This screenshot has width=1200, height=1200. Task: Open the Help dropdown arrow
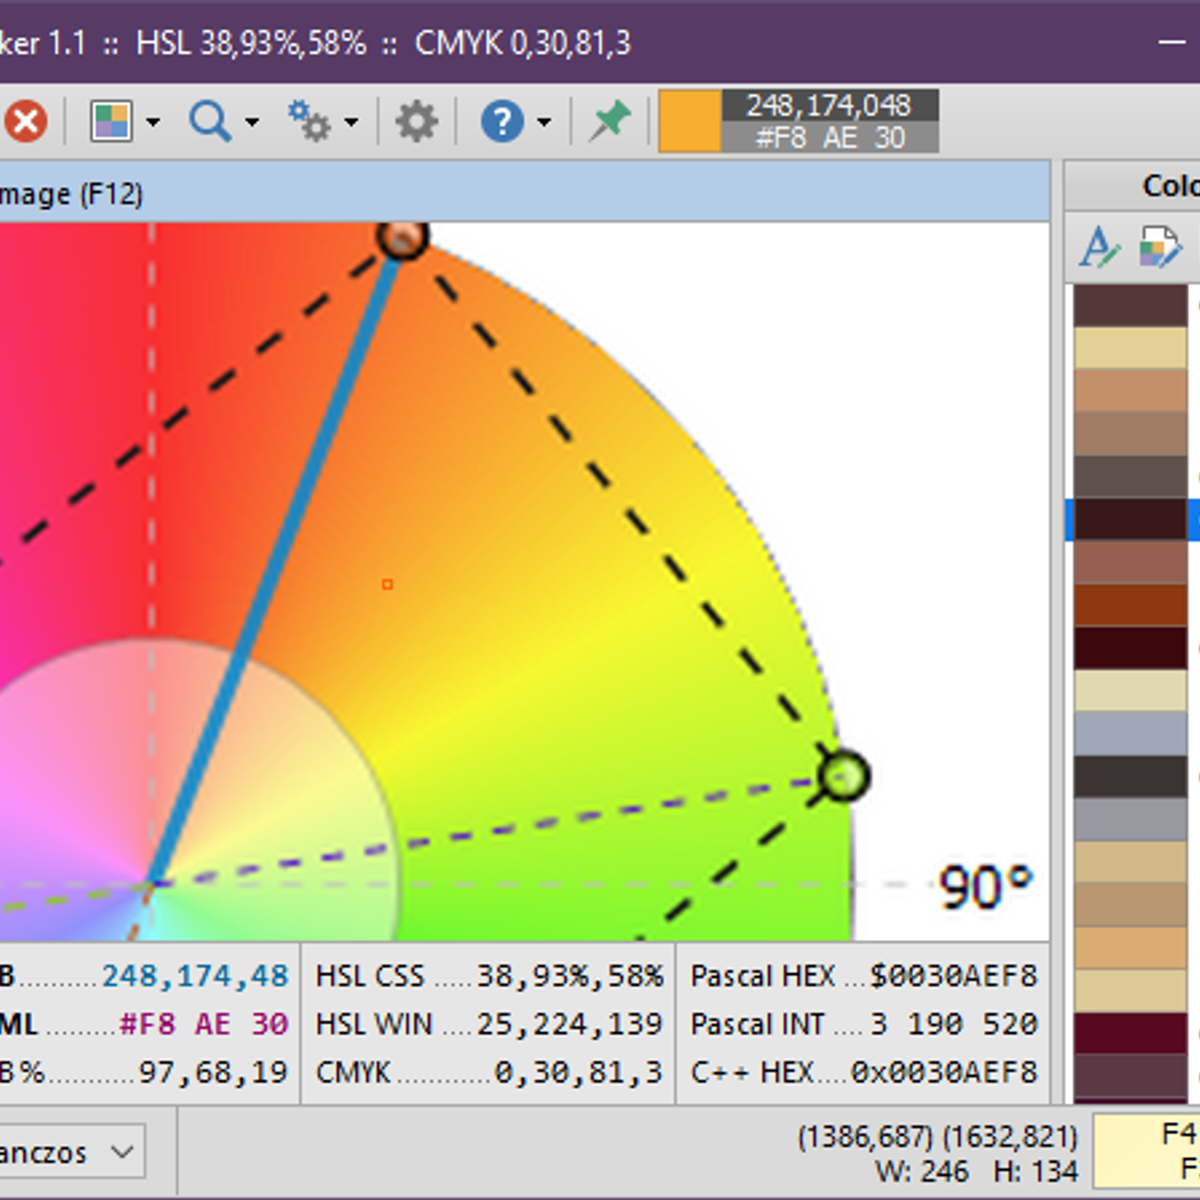[x=543, y=123]
